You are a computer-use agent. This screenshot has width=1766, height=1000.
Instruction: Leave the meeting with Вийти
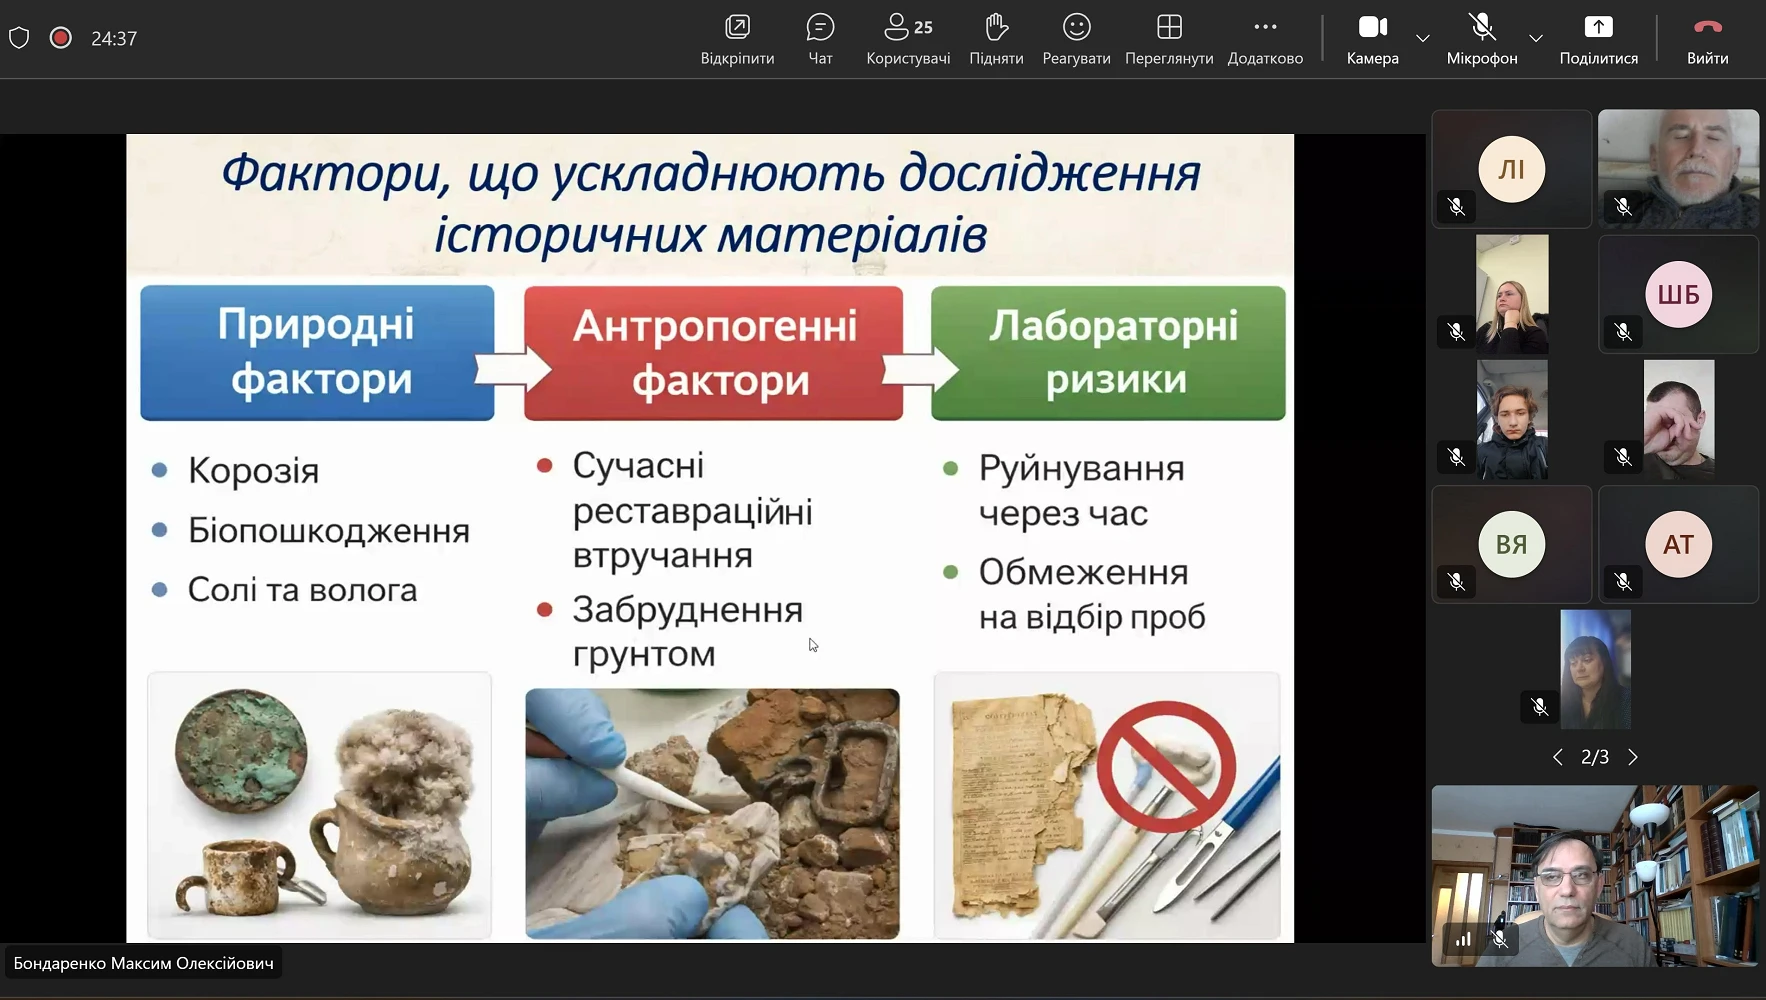click(x=1707, y=38)
